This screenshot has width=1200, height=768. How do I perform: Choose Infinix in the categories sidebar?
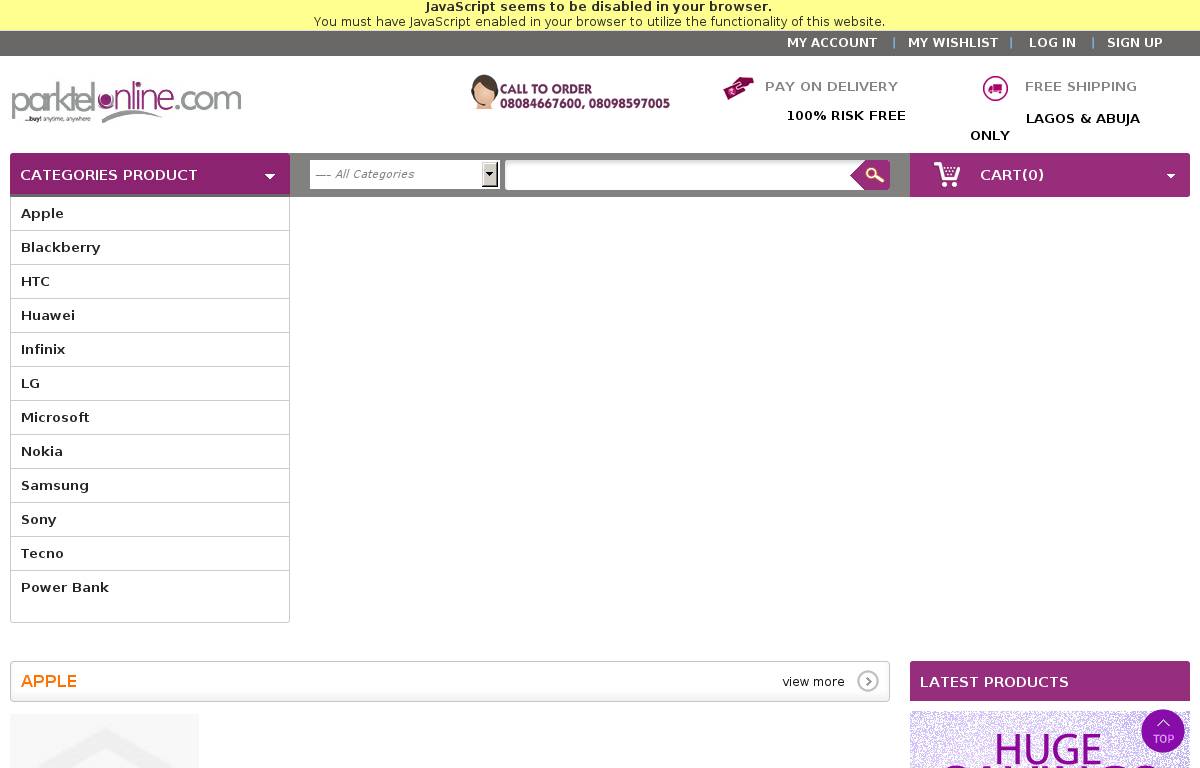(43, 349)
